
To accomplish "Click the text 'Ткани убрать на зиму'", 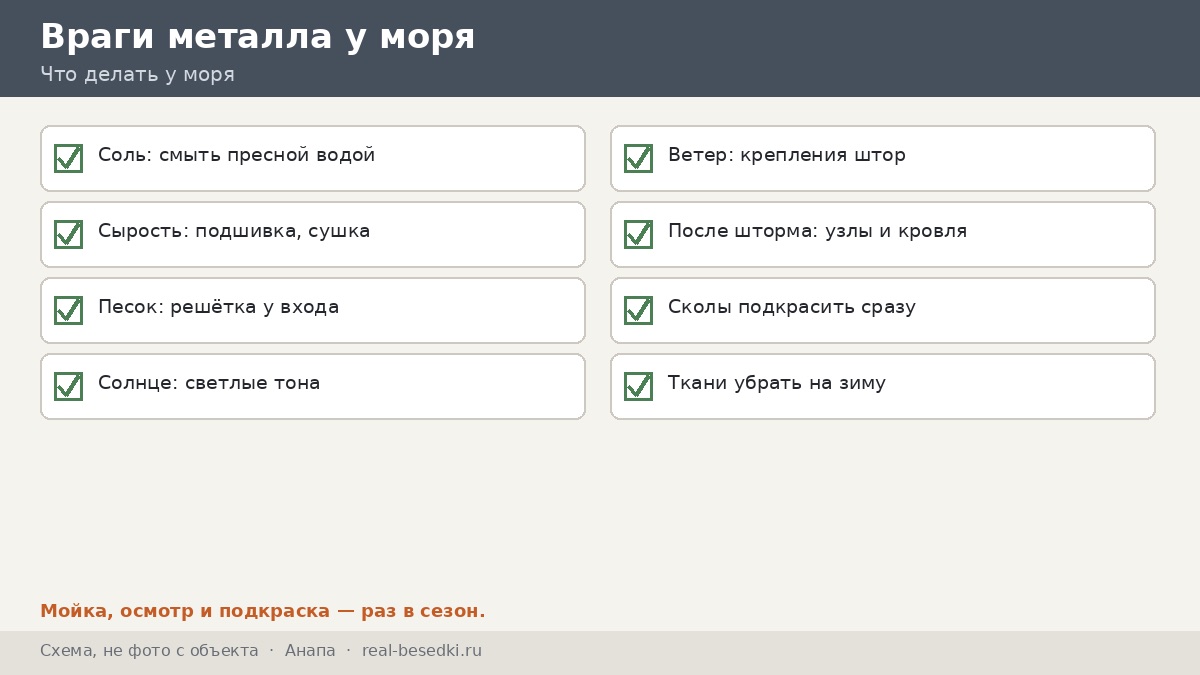I will 777,384.
